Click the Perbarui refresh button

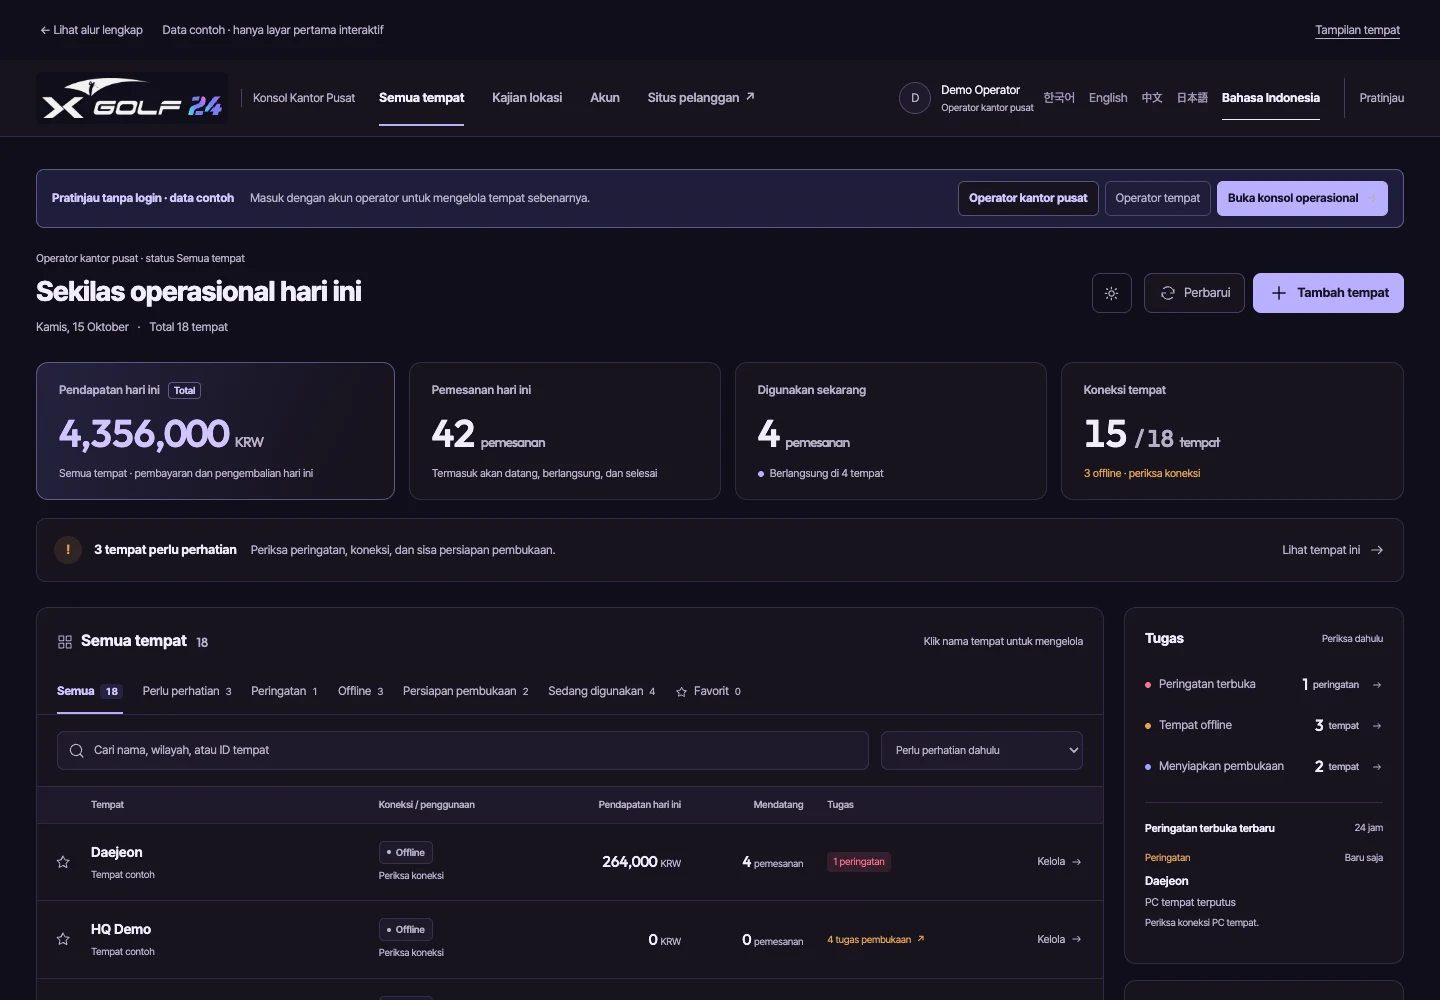coord(1194,293)
